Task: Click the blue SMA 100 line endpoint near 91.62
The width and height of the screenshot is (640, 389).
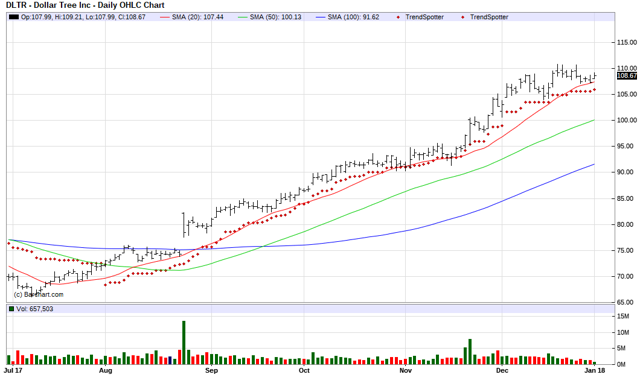Action: coord(594,164)
